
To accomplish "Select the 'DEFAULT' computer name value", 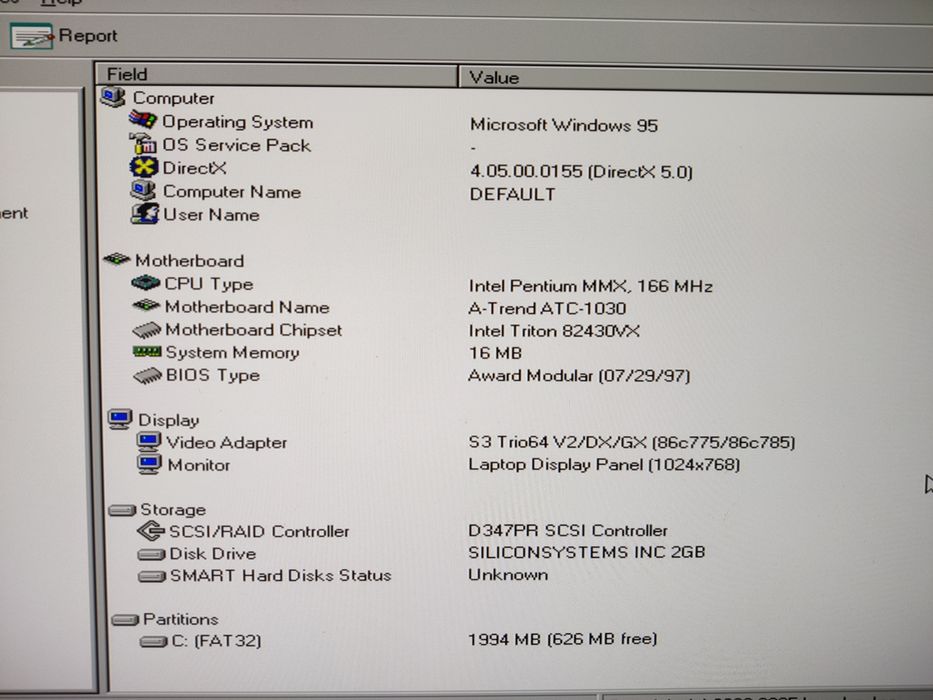I will [512, 194].
